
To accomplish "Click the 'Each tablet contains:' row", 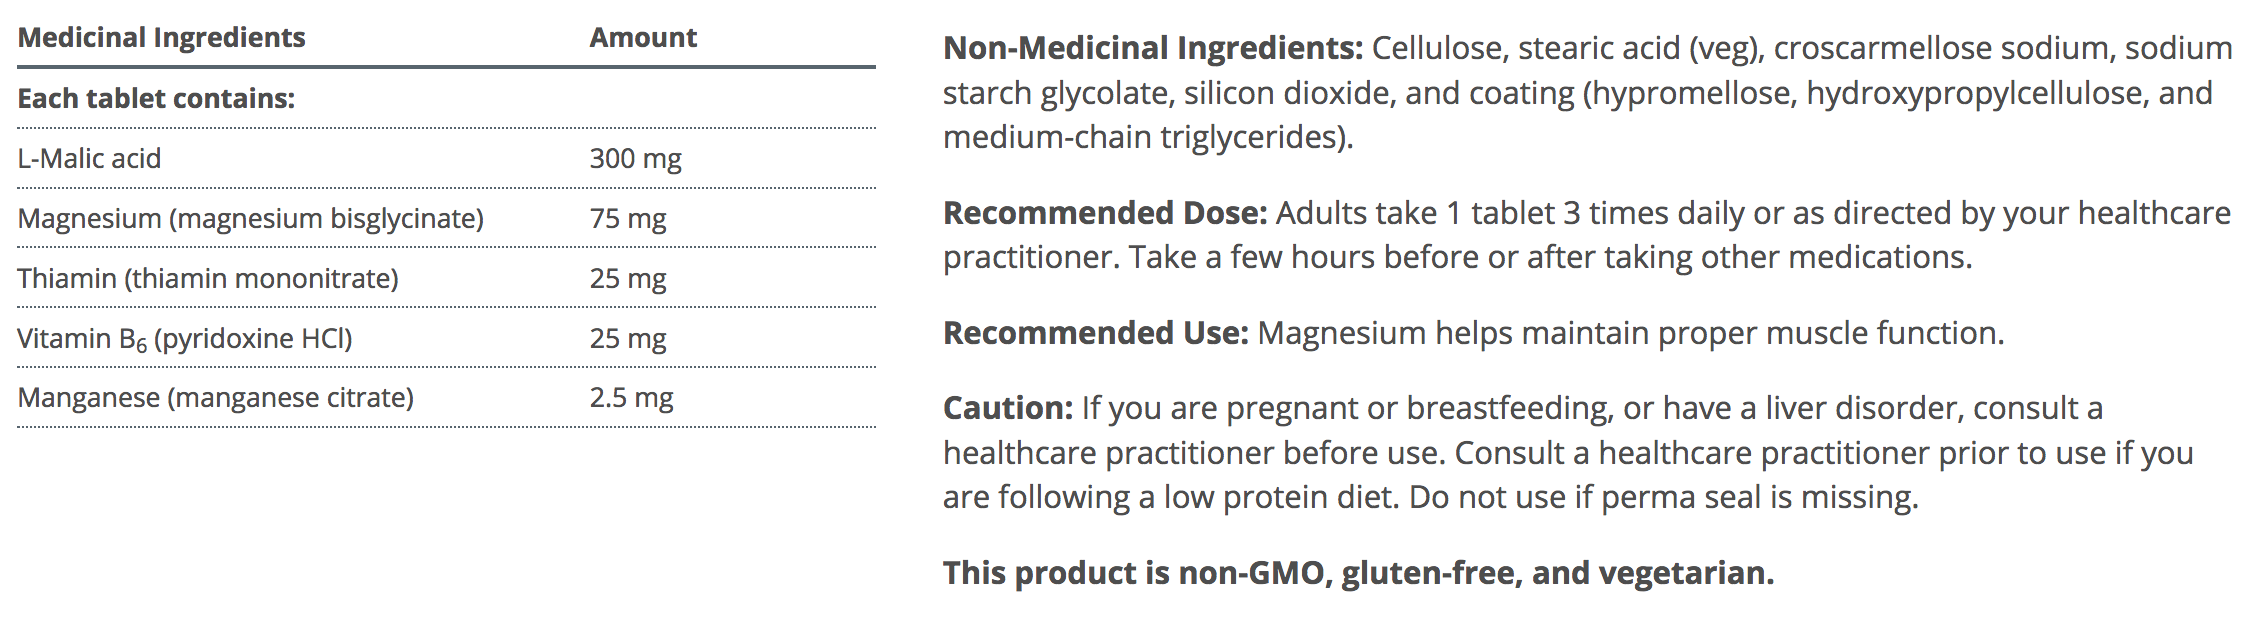I will point(156,98).
